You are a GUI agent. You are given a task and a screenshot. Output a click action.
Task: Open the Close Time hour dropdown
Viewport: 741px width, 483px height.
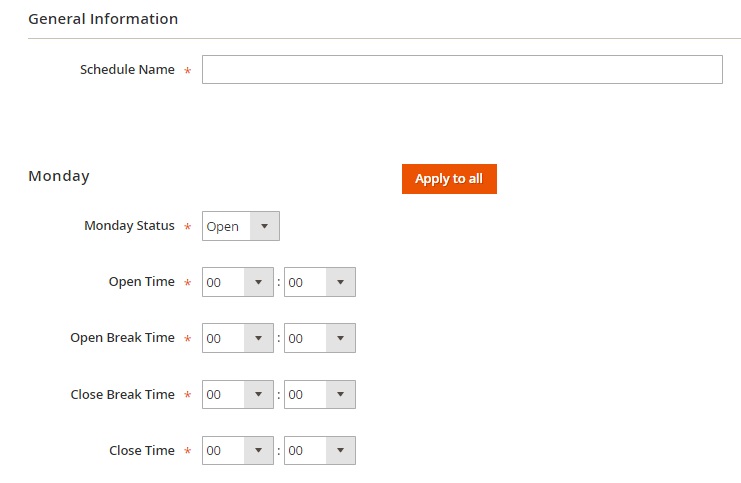coord(238,450)
